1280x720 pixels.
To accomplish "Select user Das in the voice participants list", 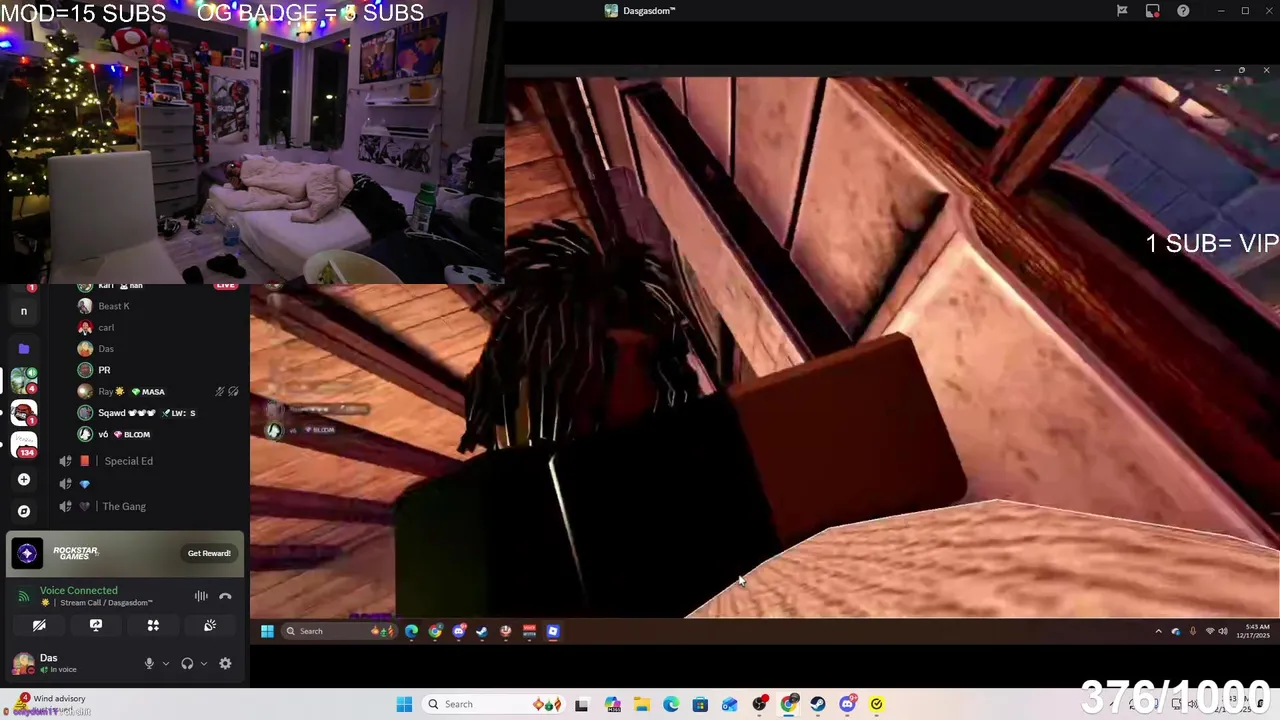I will click(106, 348).
